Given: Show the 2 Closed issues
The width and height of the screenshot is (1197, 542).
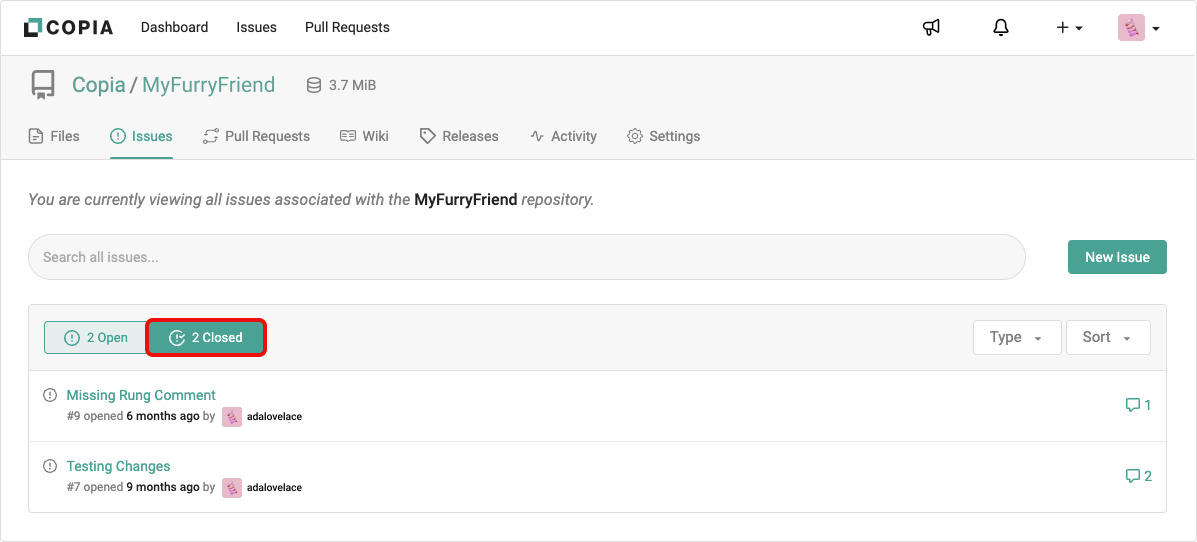Looking at the screenshot, I should click(206, 338).
